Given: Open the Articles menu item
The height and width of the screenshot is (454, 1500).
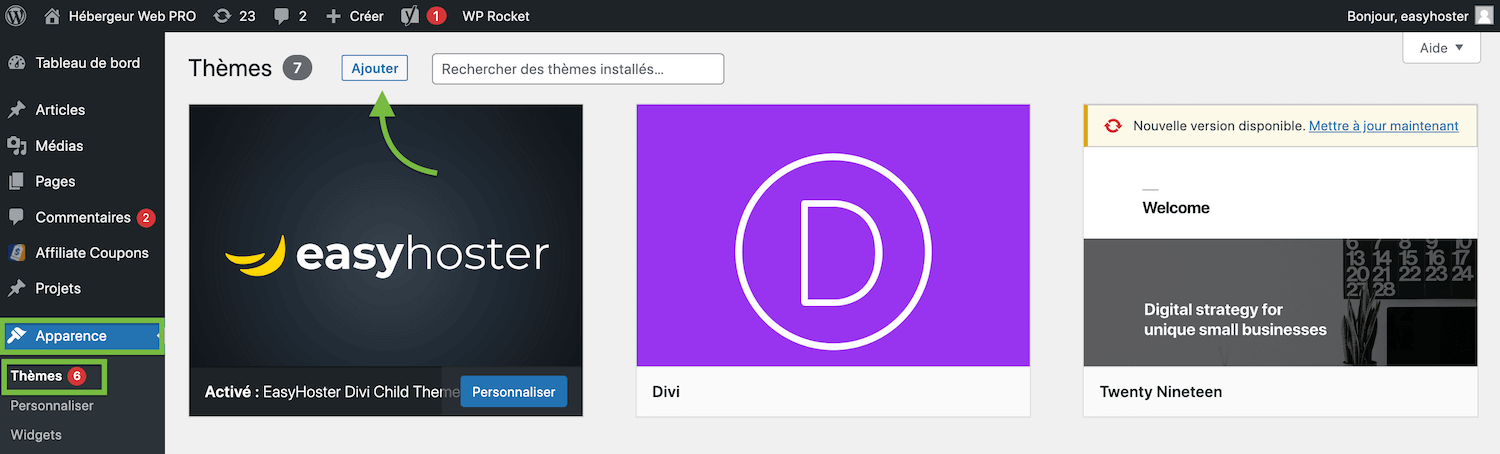Looking at the screenshot, I should click(x=60, y=110).
